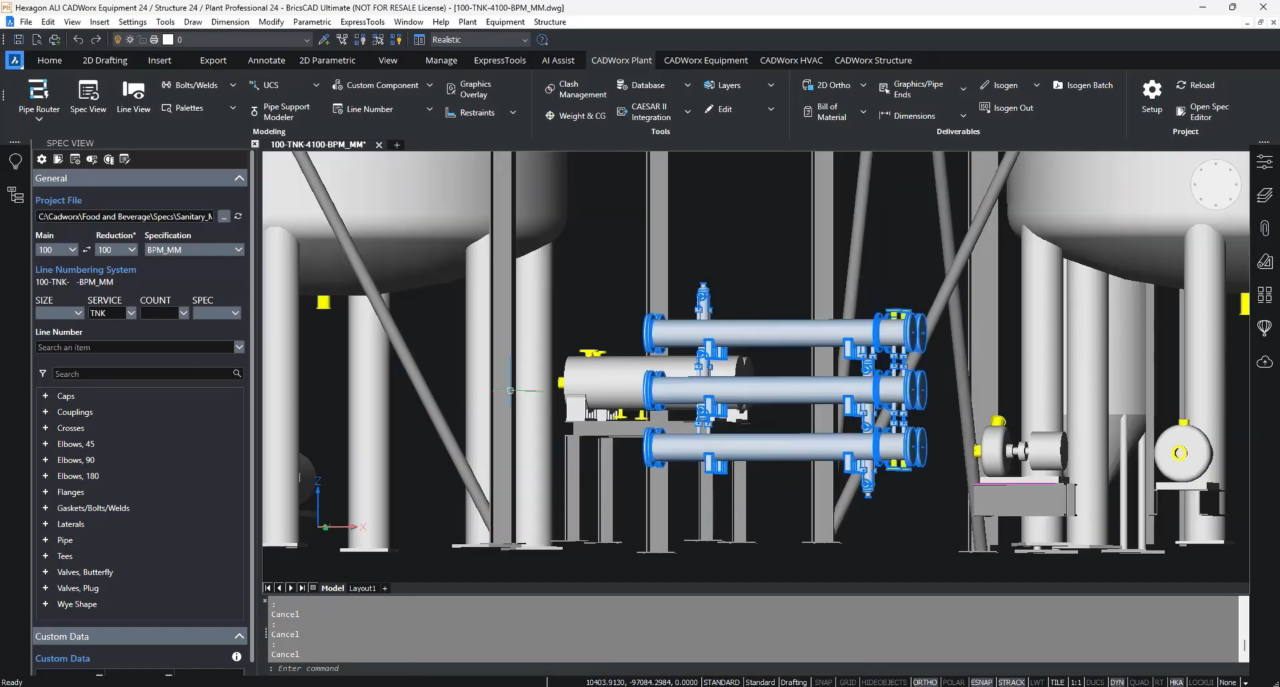Toggle GRID in status bar

[847, 682]
